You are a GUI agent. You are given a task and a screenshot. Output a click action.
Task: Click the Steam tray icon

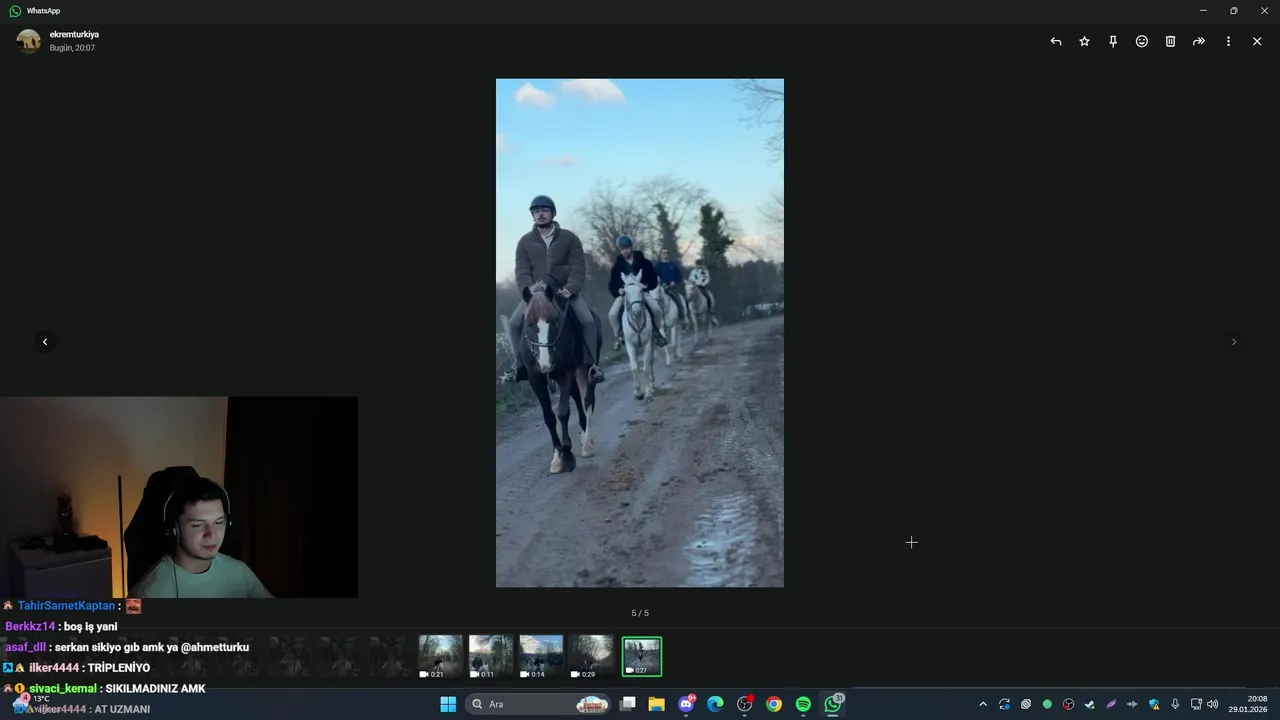pyautogui.click(x=1090, y=704)
